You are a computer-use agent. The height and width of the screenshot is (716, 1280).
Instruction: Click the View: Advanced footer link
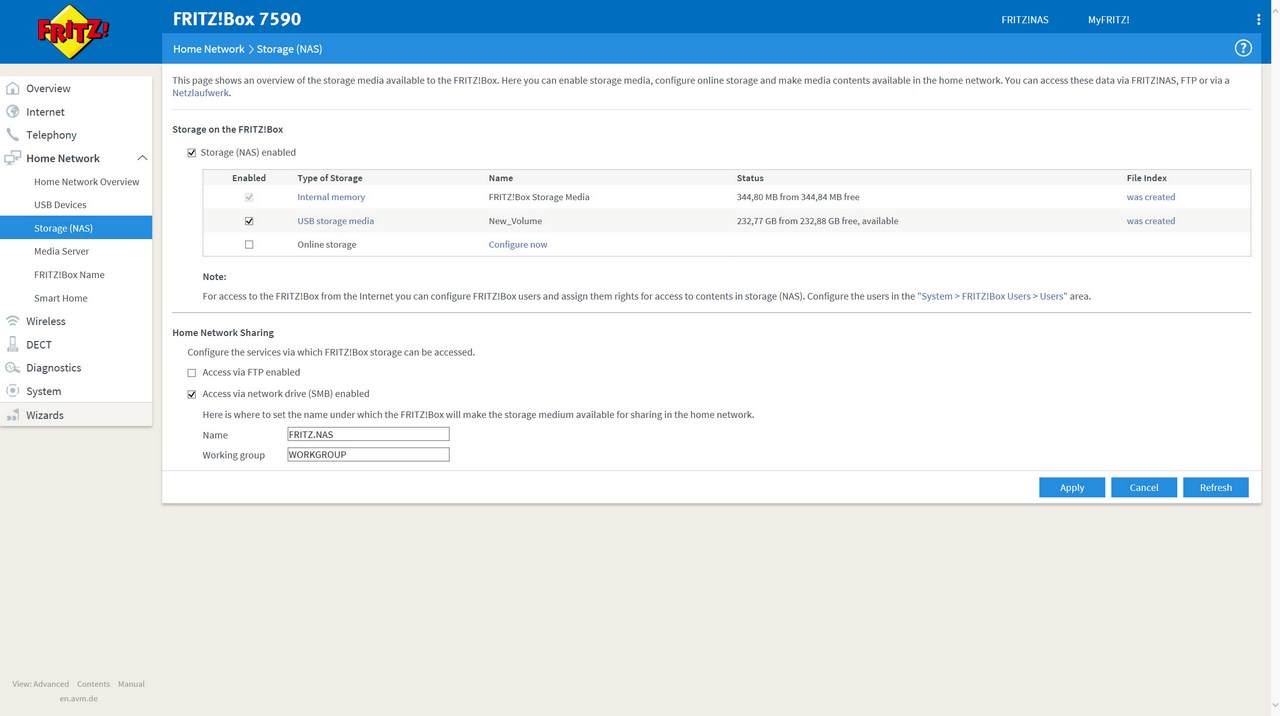[x=41, y=684]
